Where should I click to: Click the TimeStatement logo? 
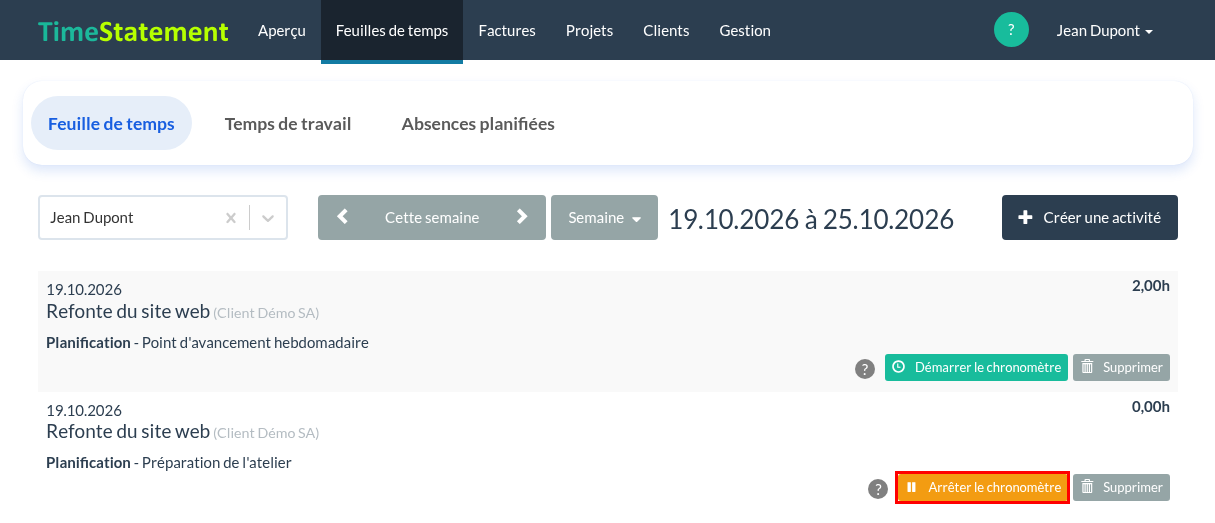tap(133, 31)
